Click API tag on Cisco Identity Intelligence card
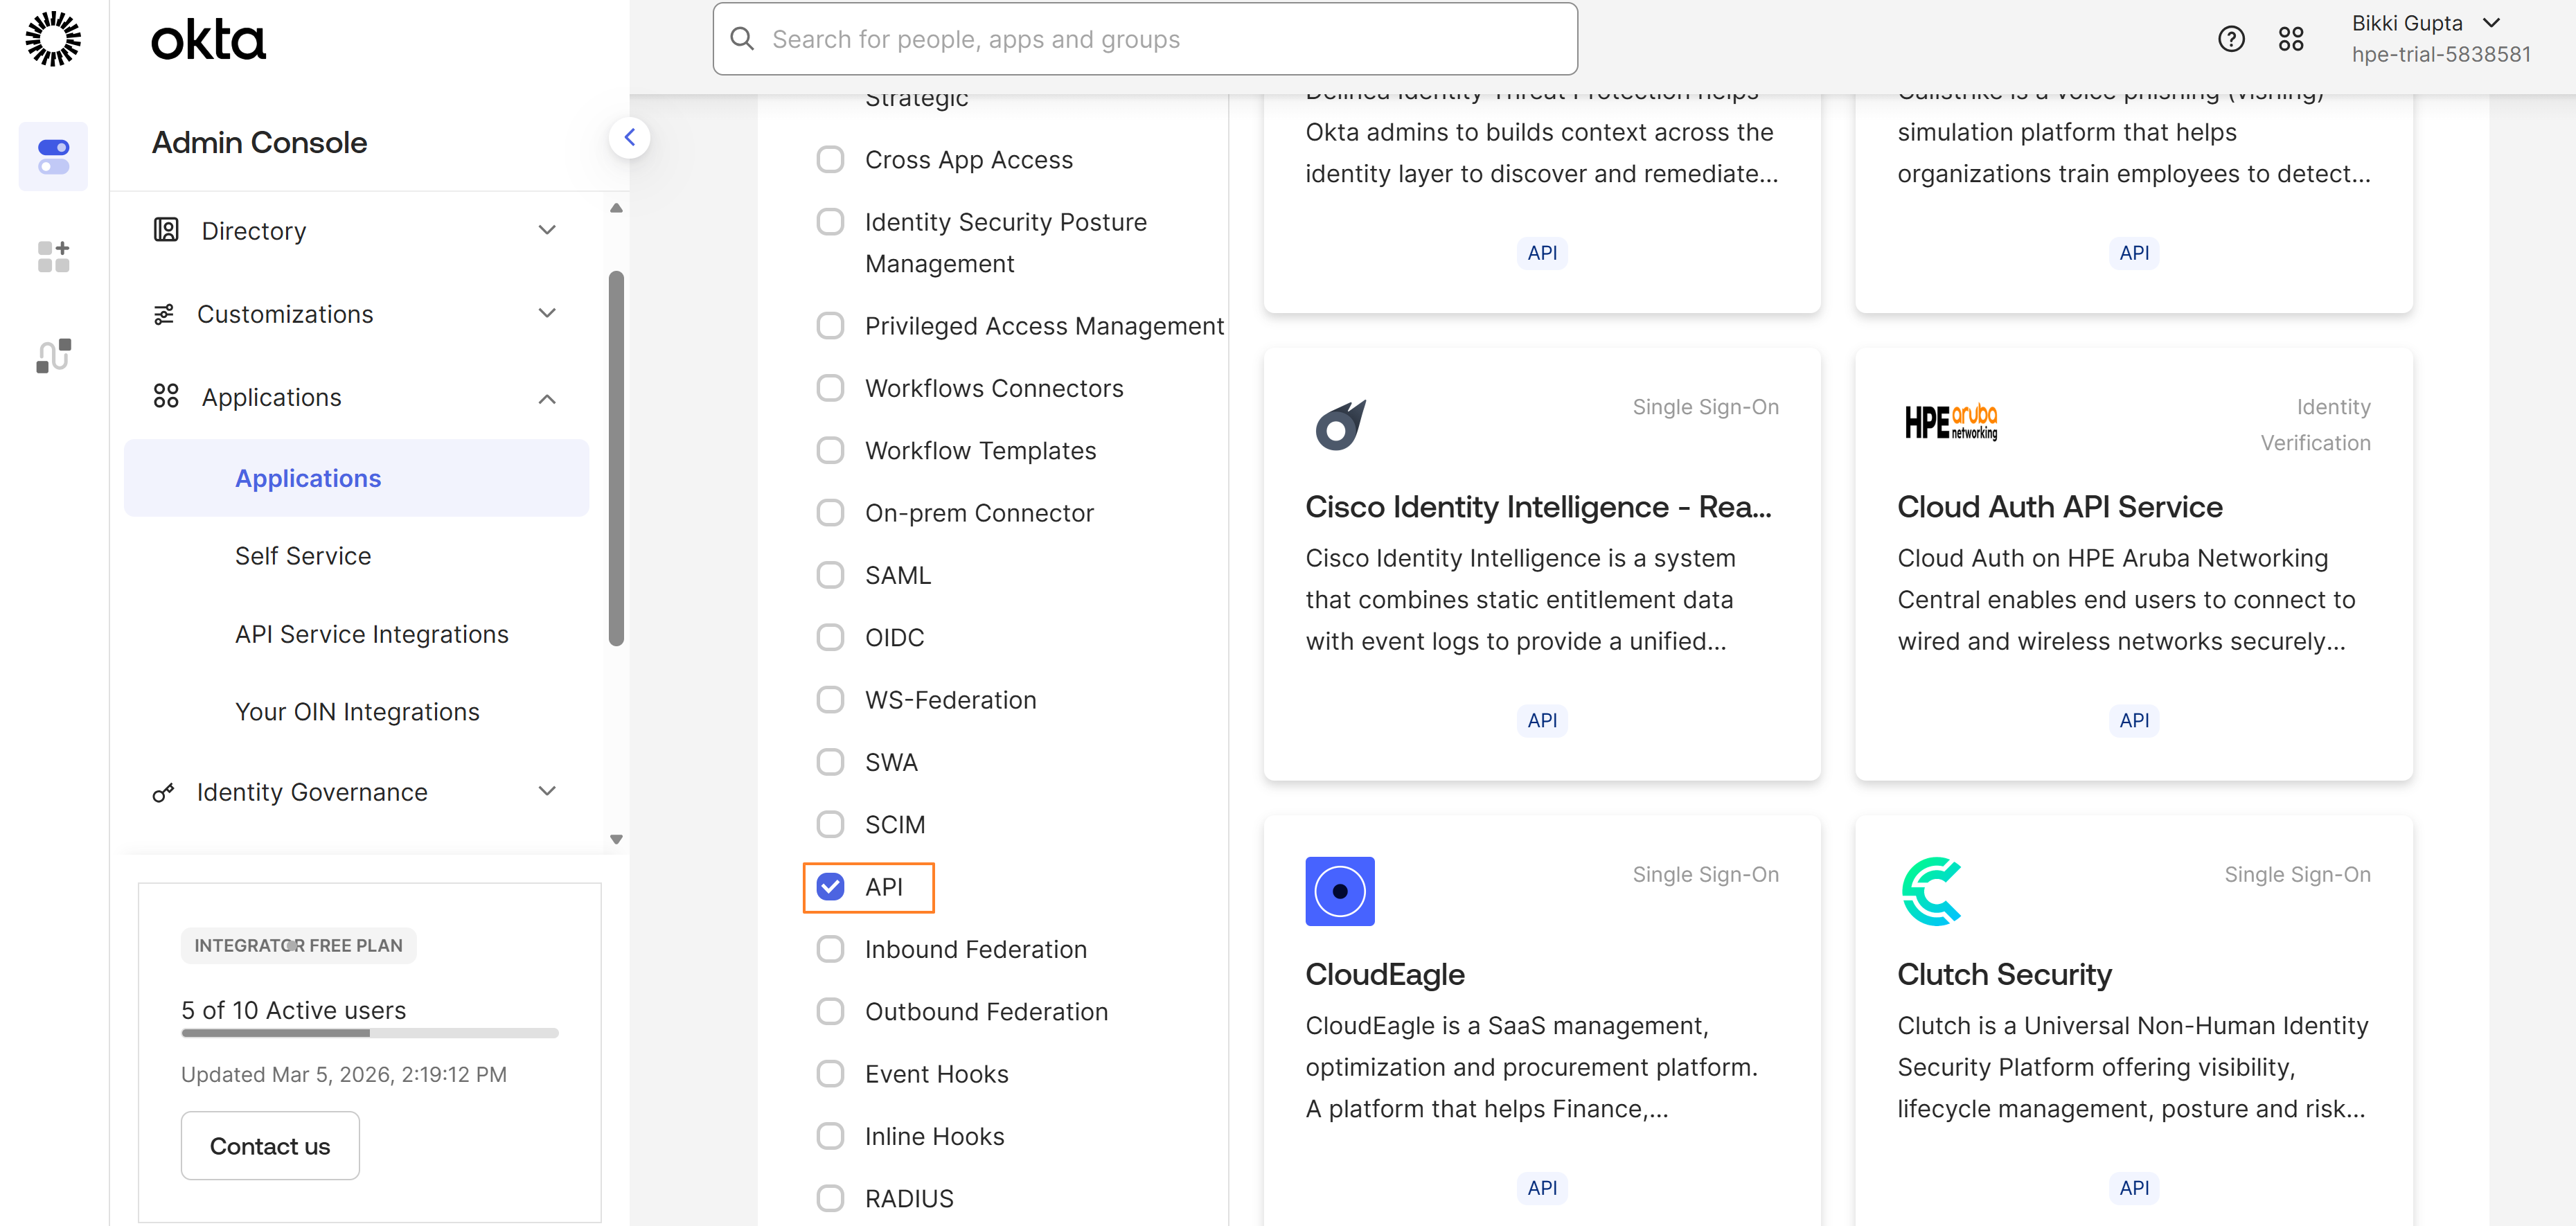The height and width of the screenshot is (1226, 2576). pos(1542,720)
